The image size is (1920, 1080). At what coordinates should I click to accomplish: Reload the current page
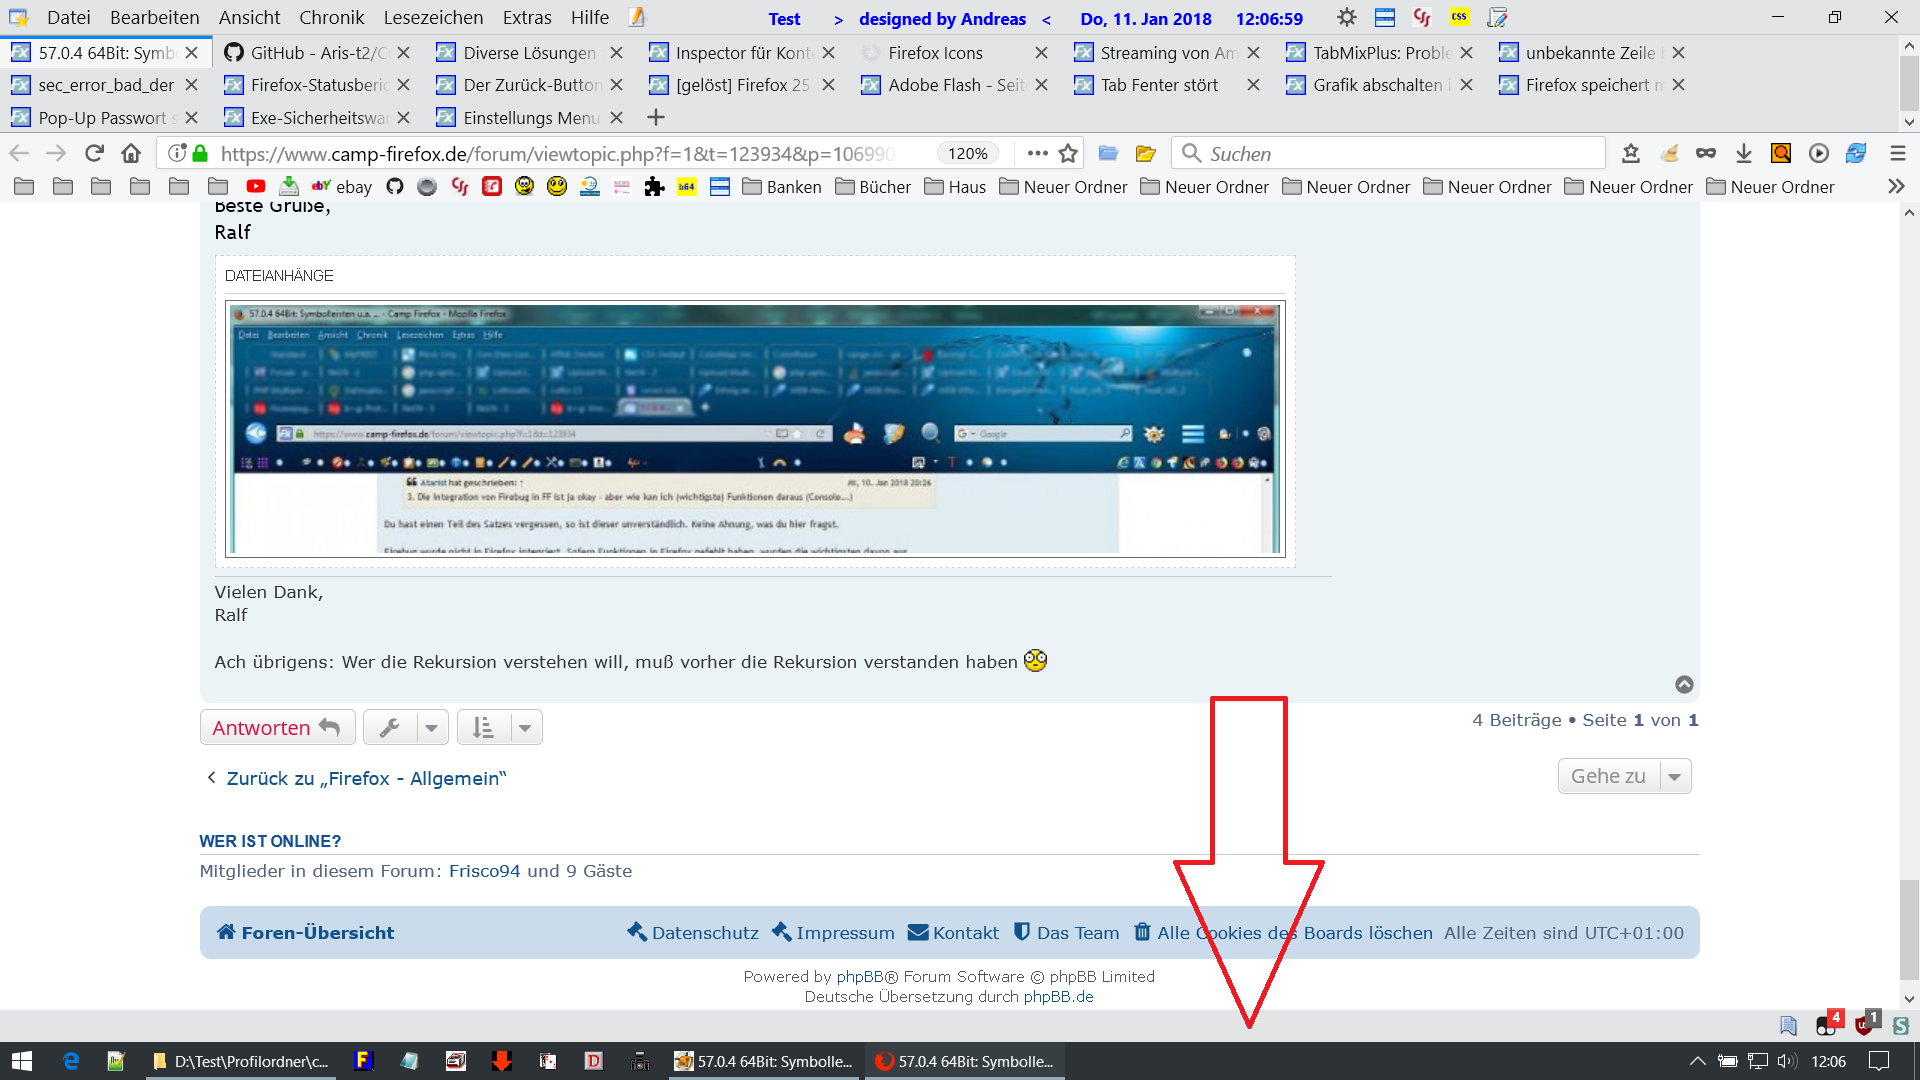[x=94, y=153]
